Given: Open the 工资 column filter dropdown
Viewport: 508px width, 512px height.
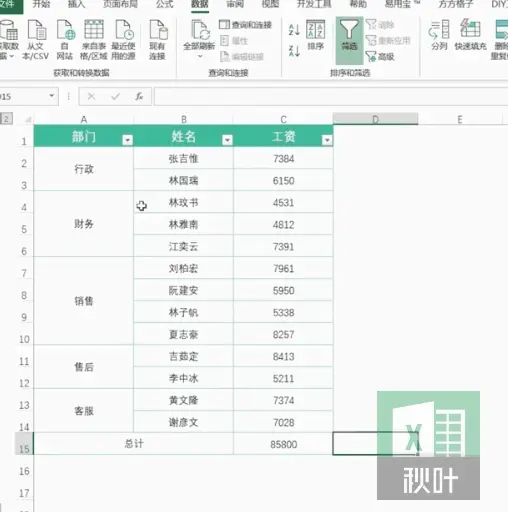Looking at the screenshot, I should point(327,140).
